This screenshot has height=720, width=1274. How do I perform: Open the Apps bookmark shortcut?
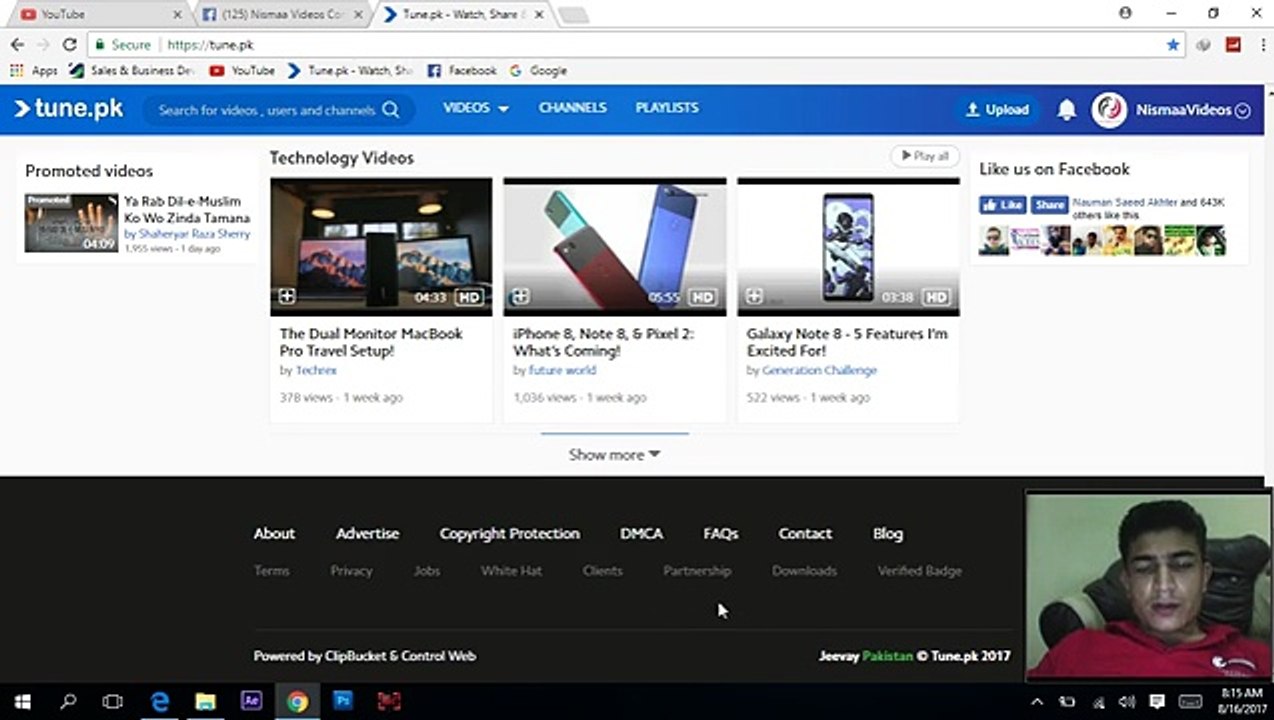click(x=34, y=71)
